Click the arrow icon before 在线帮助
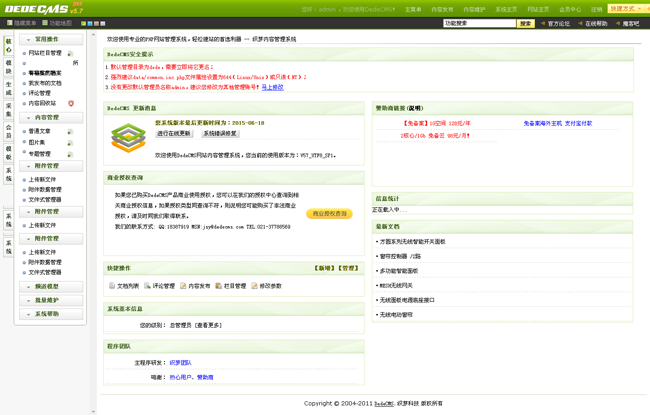The height and width of the screenshot is (415, 650). point(580,24)
